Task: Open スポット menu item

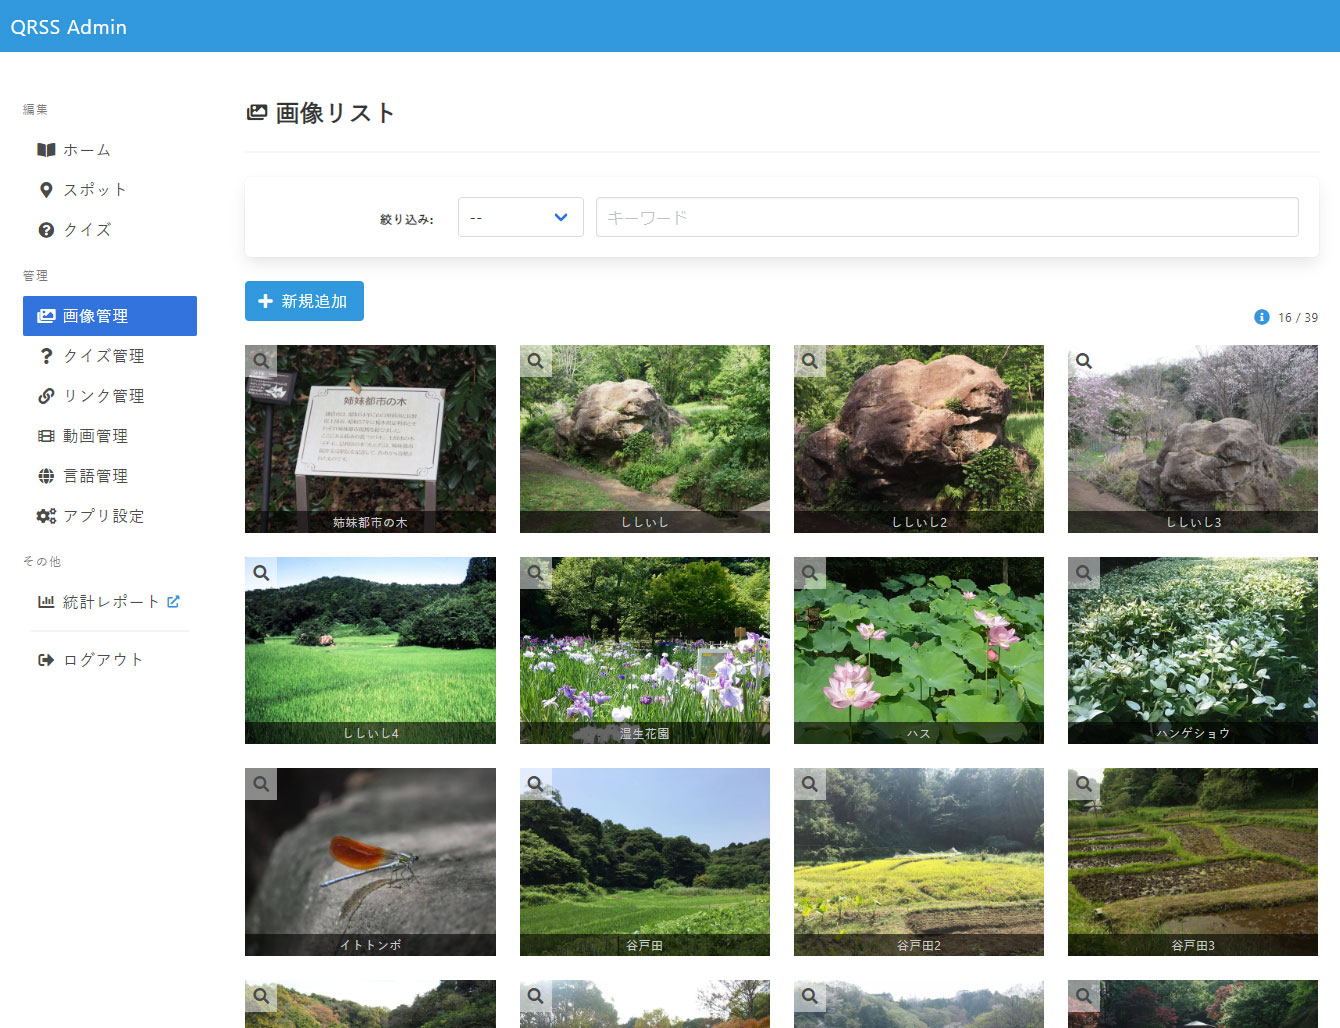Action: 94,190
